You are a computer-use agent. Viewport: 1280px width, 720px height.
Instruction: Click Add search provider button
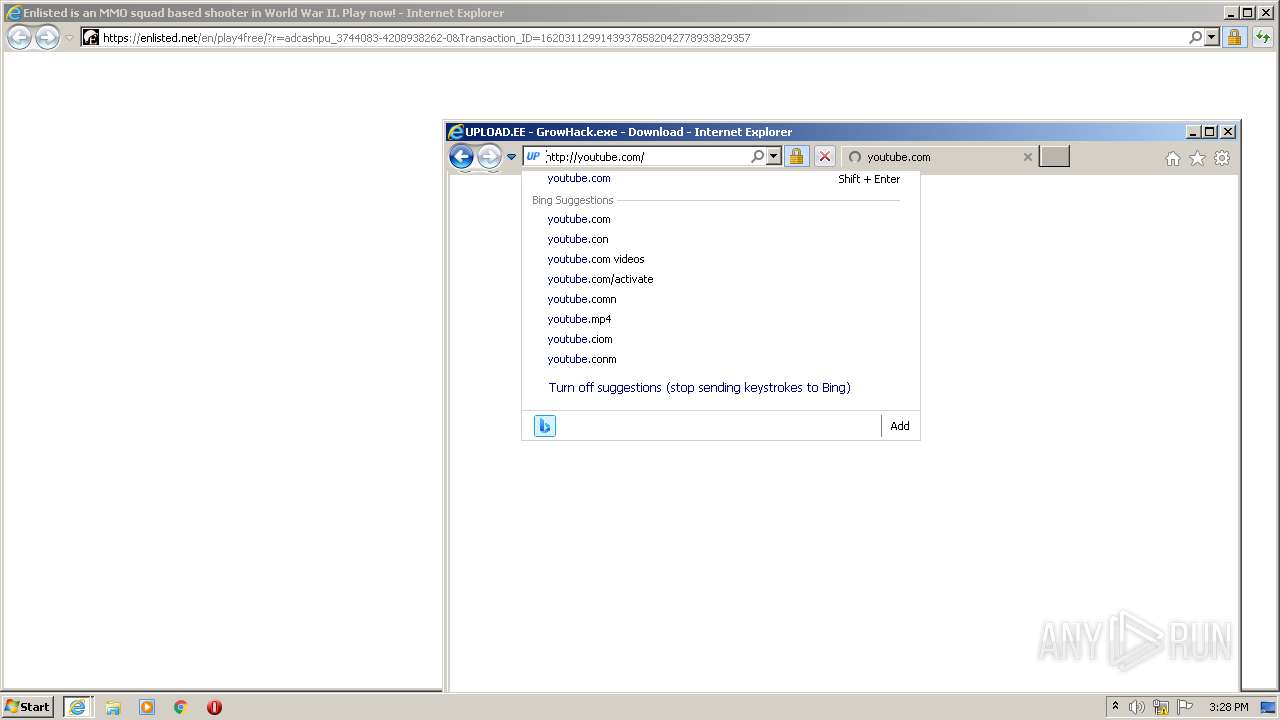[900, 426]
